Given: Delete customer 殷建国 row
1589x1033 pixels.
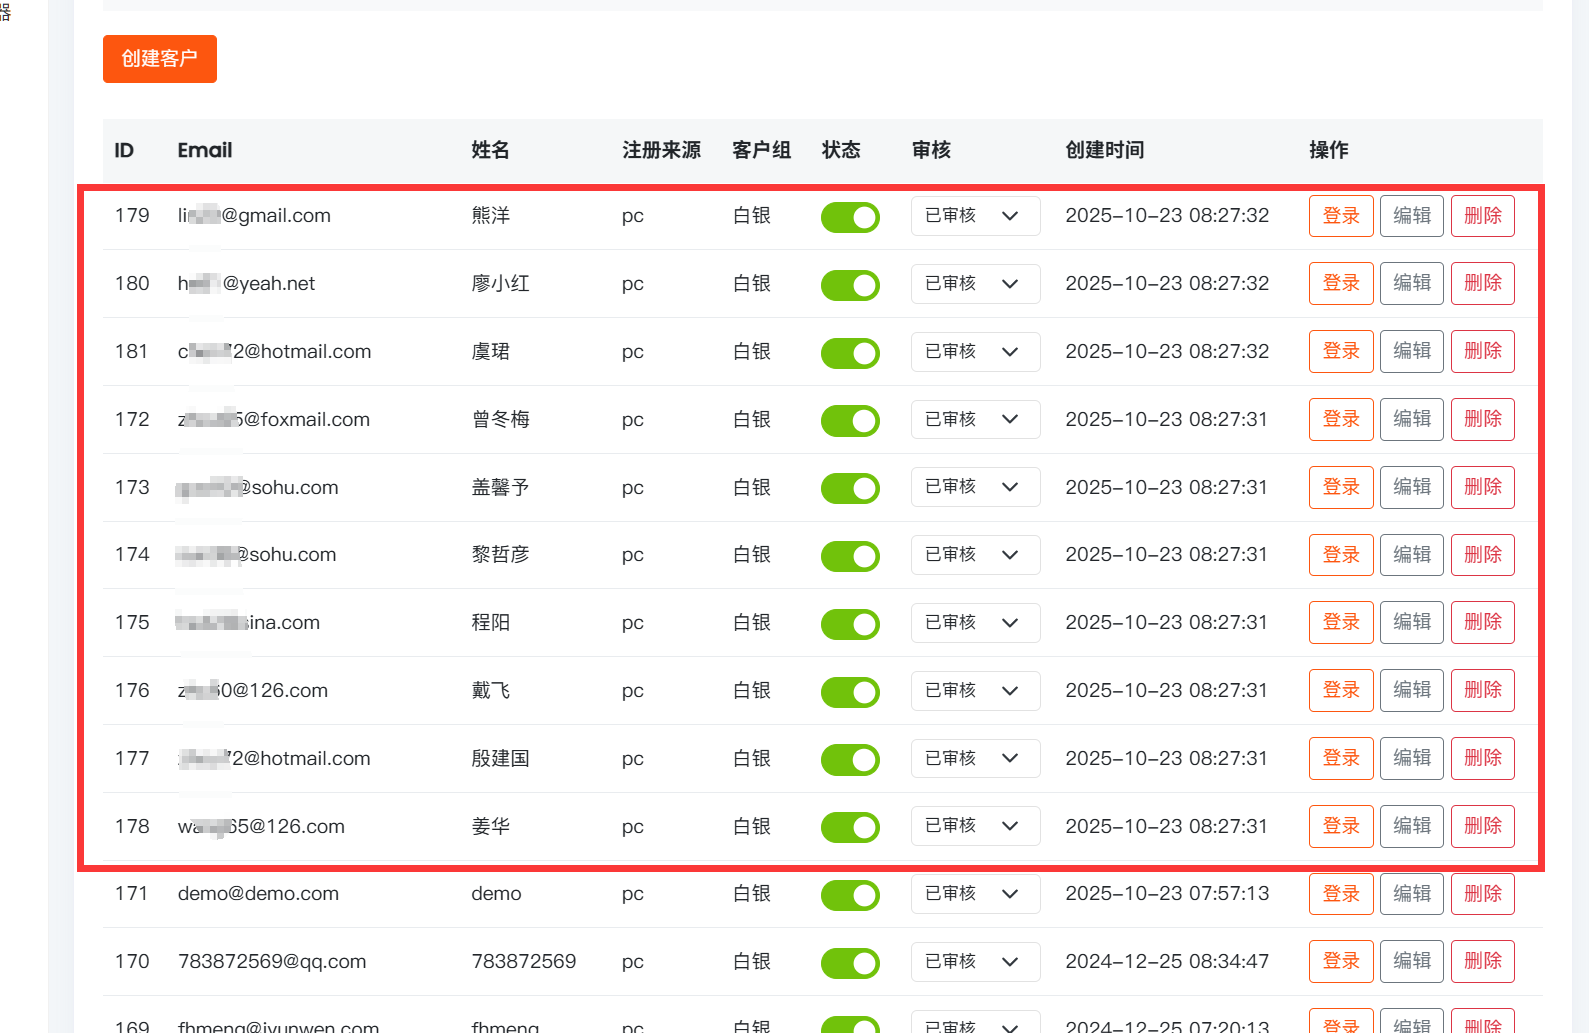Looking at the screenshot, I should click(x=1482, y=758).
